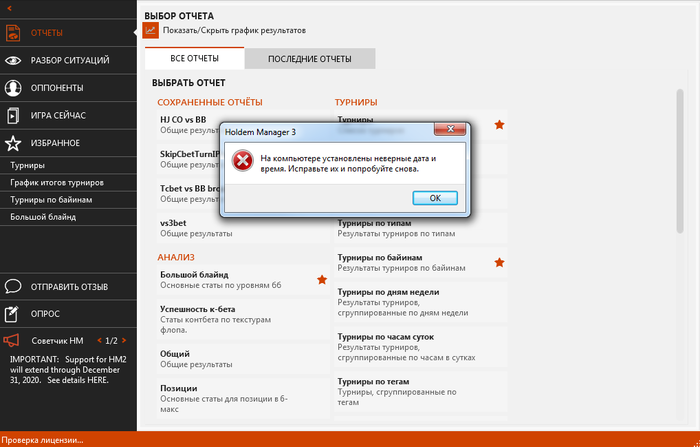700x447 pixels.
Task: Open the Отчеты sidebar section
Action: pyautogui.click(x=68, y=33)
